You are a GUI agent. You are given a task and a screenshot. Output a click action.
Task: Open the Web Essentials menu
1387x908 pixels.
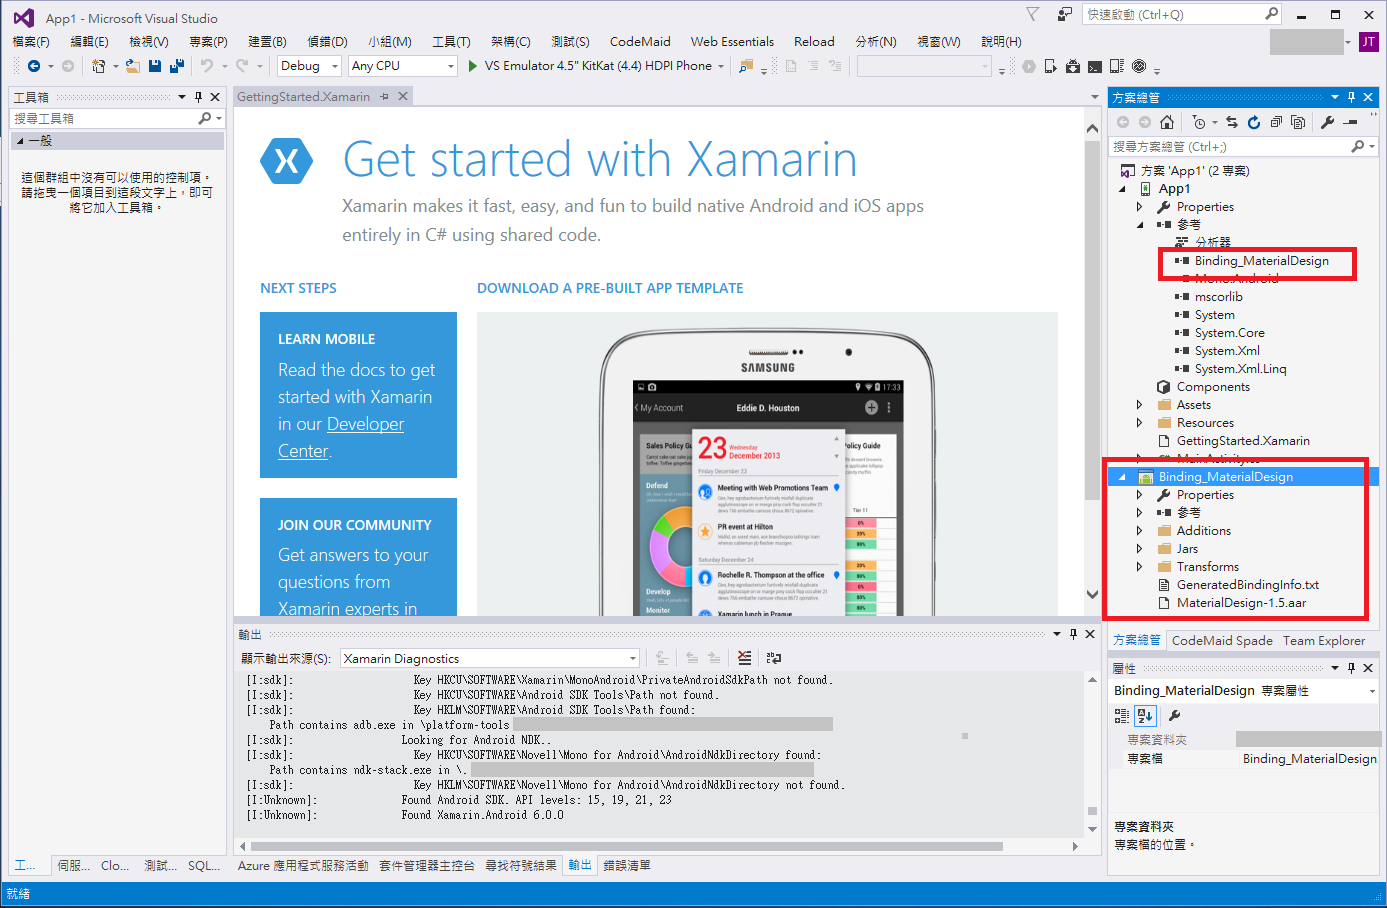tap(732, 42)
